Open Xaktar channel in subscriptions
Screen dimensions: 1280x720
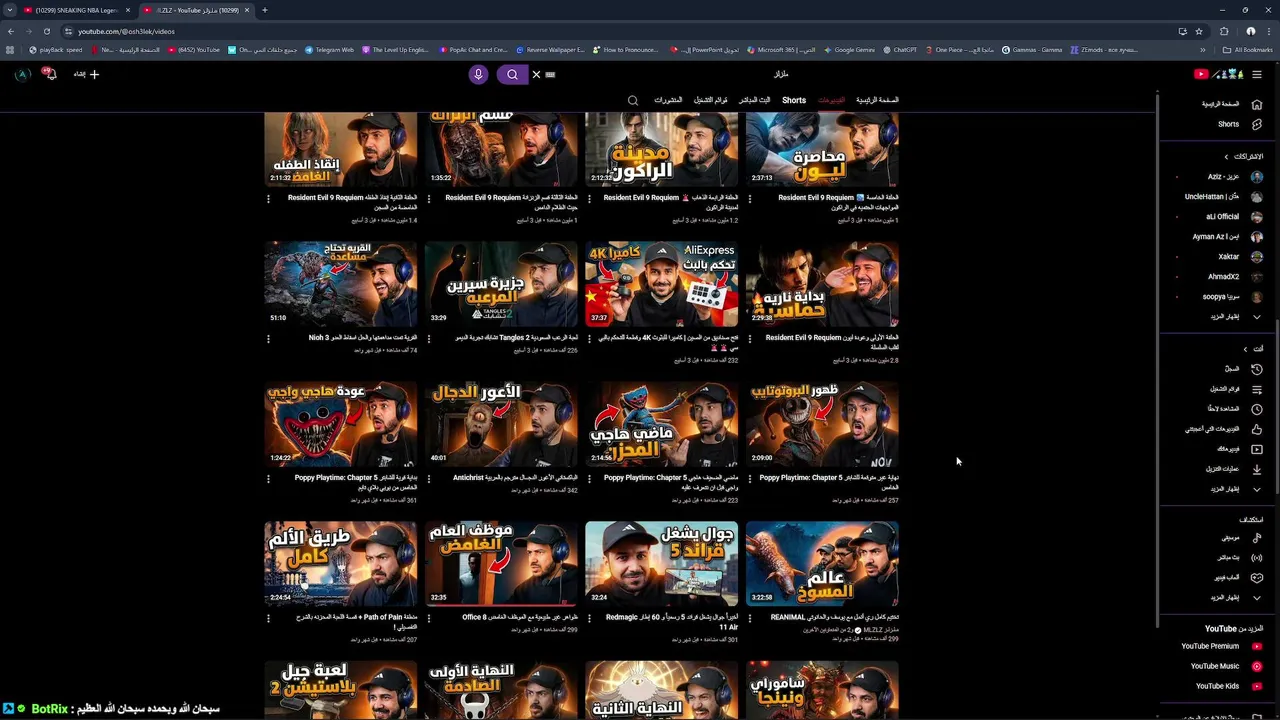point(1220,257)
